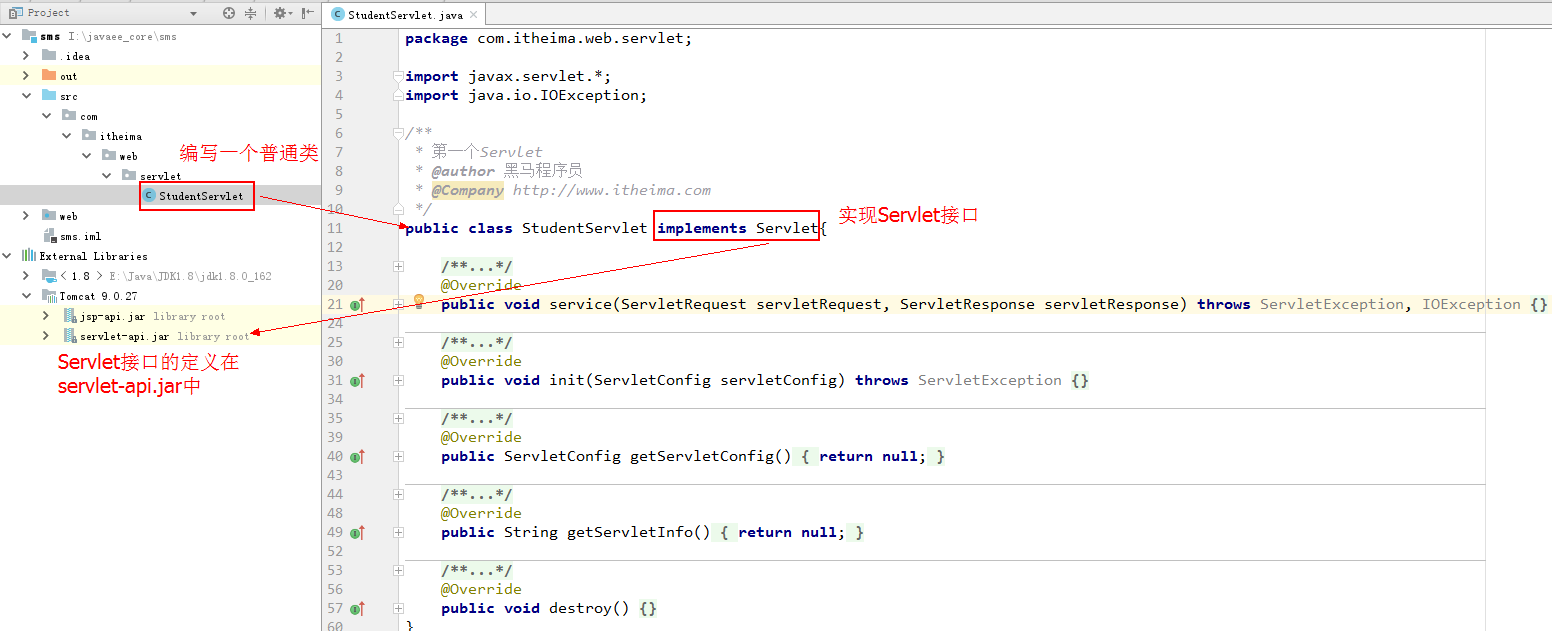The image size is (1552, 631).
Task: Select StudentServlet class in project tree
Action: click(200, 196)
